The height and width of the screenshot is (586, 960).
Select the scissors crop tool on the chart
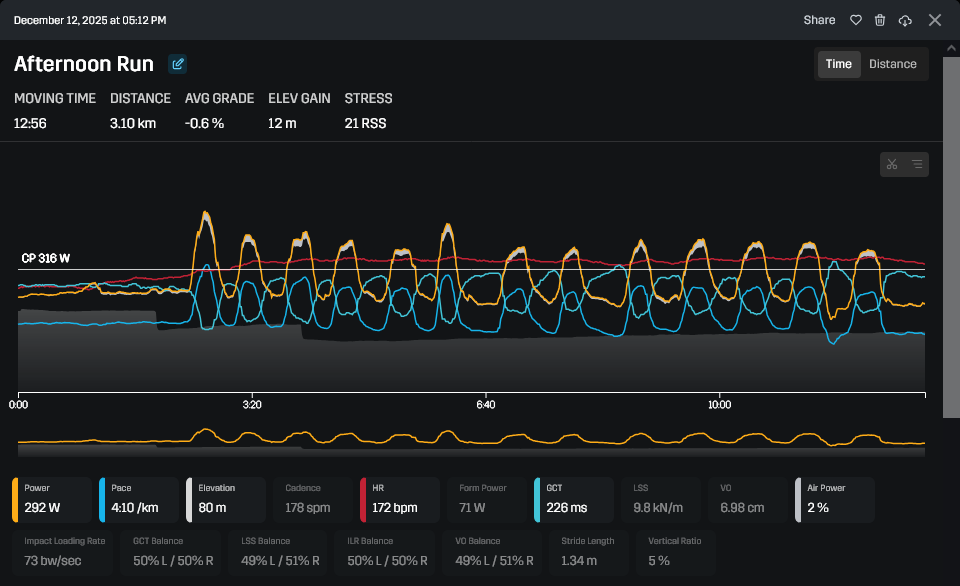click(892, 164)
